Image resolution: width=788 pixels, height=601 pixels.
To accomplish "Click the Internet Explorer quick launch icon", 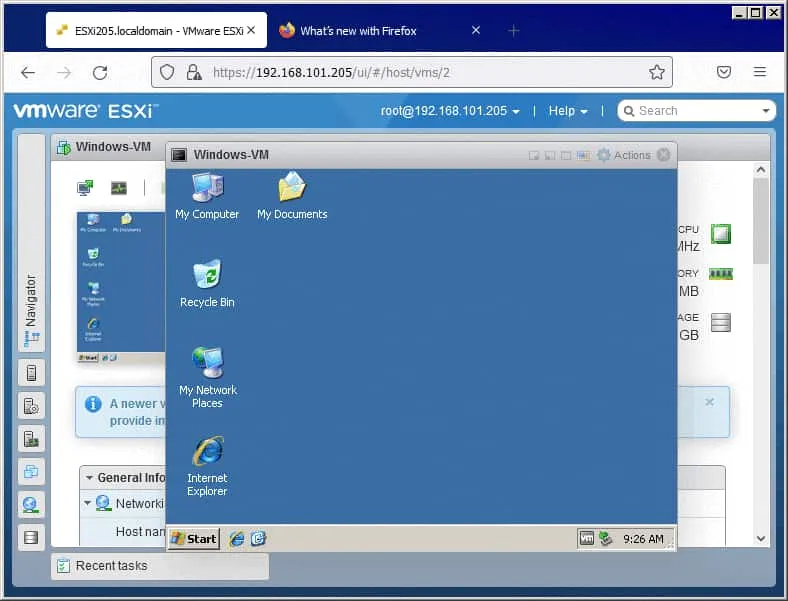I will pos(237,539).
